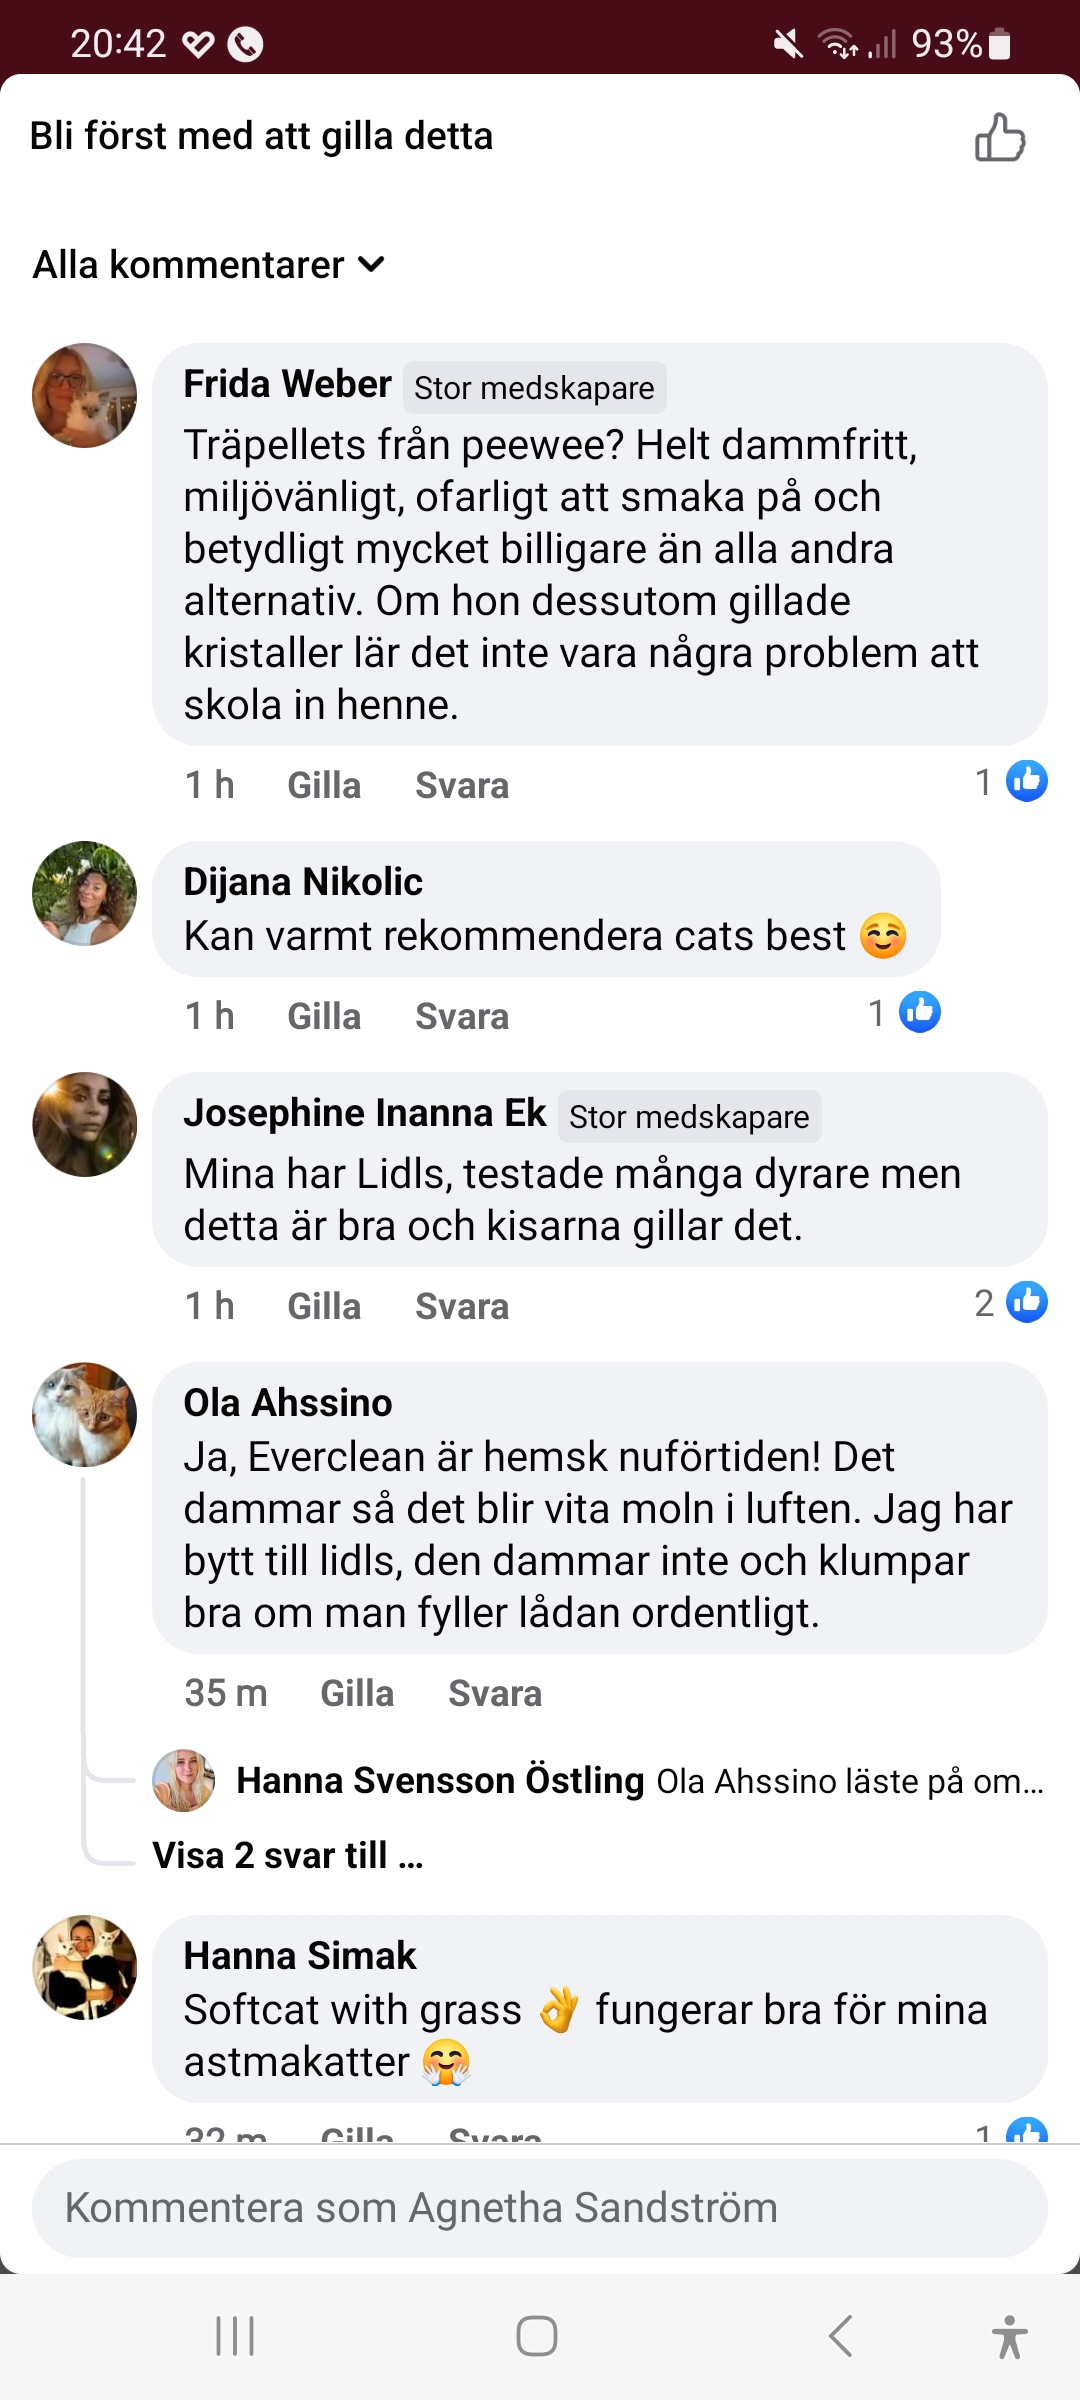Tap the Android home button
The width and height of the screenshot is (1080, 2400).
(537, 2336)
